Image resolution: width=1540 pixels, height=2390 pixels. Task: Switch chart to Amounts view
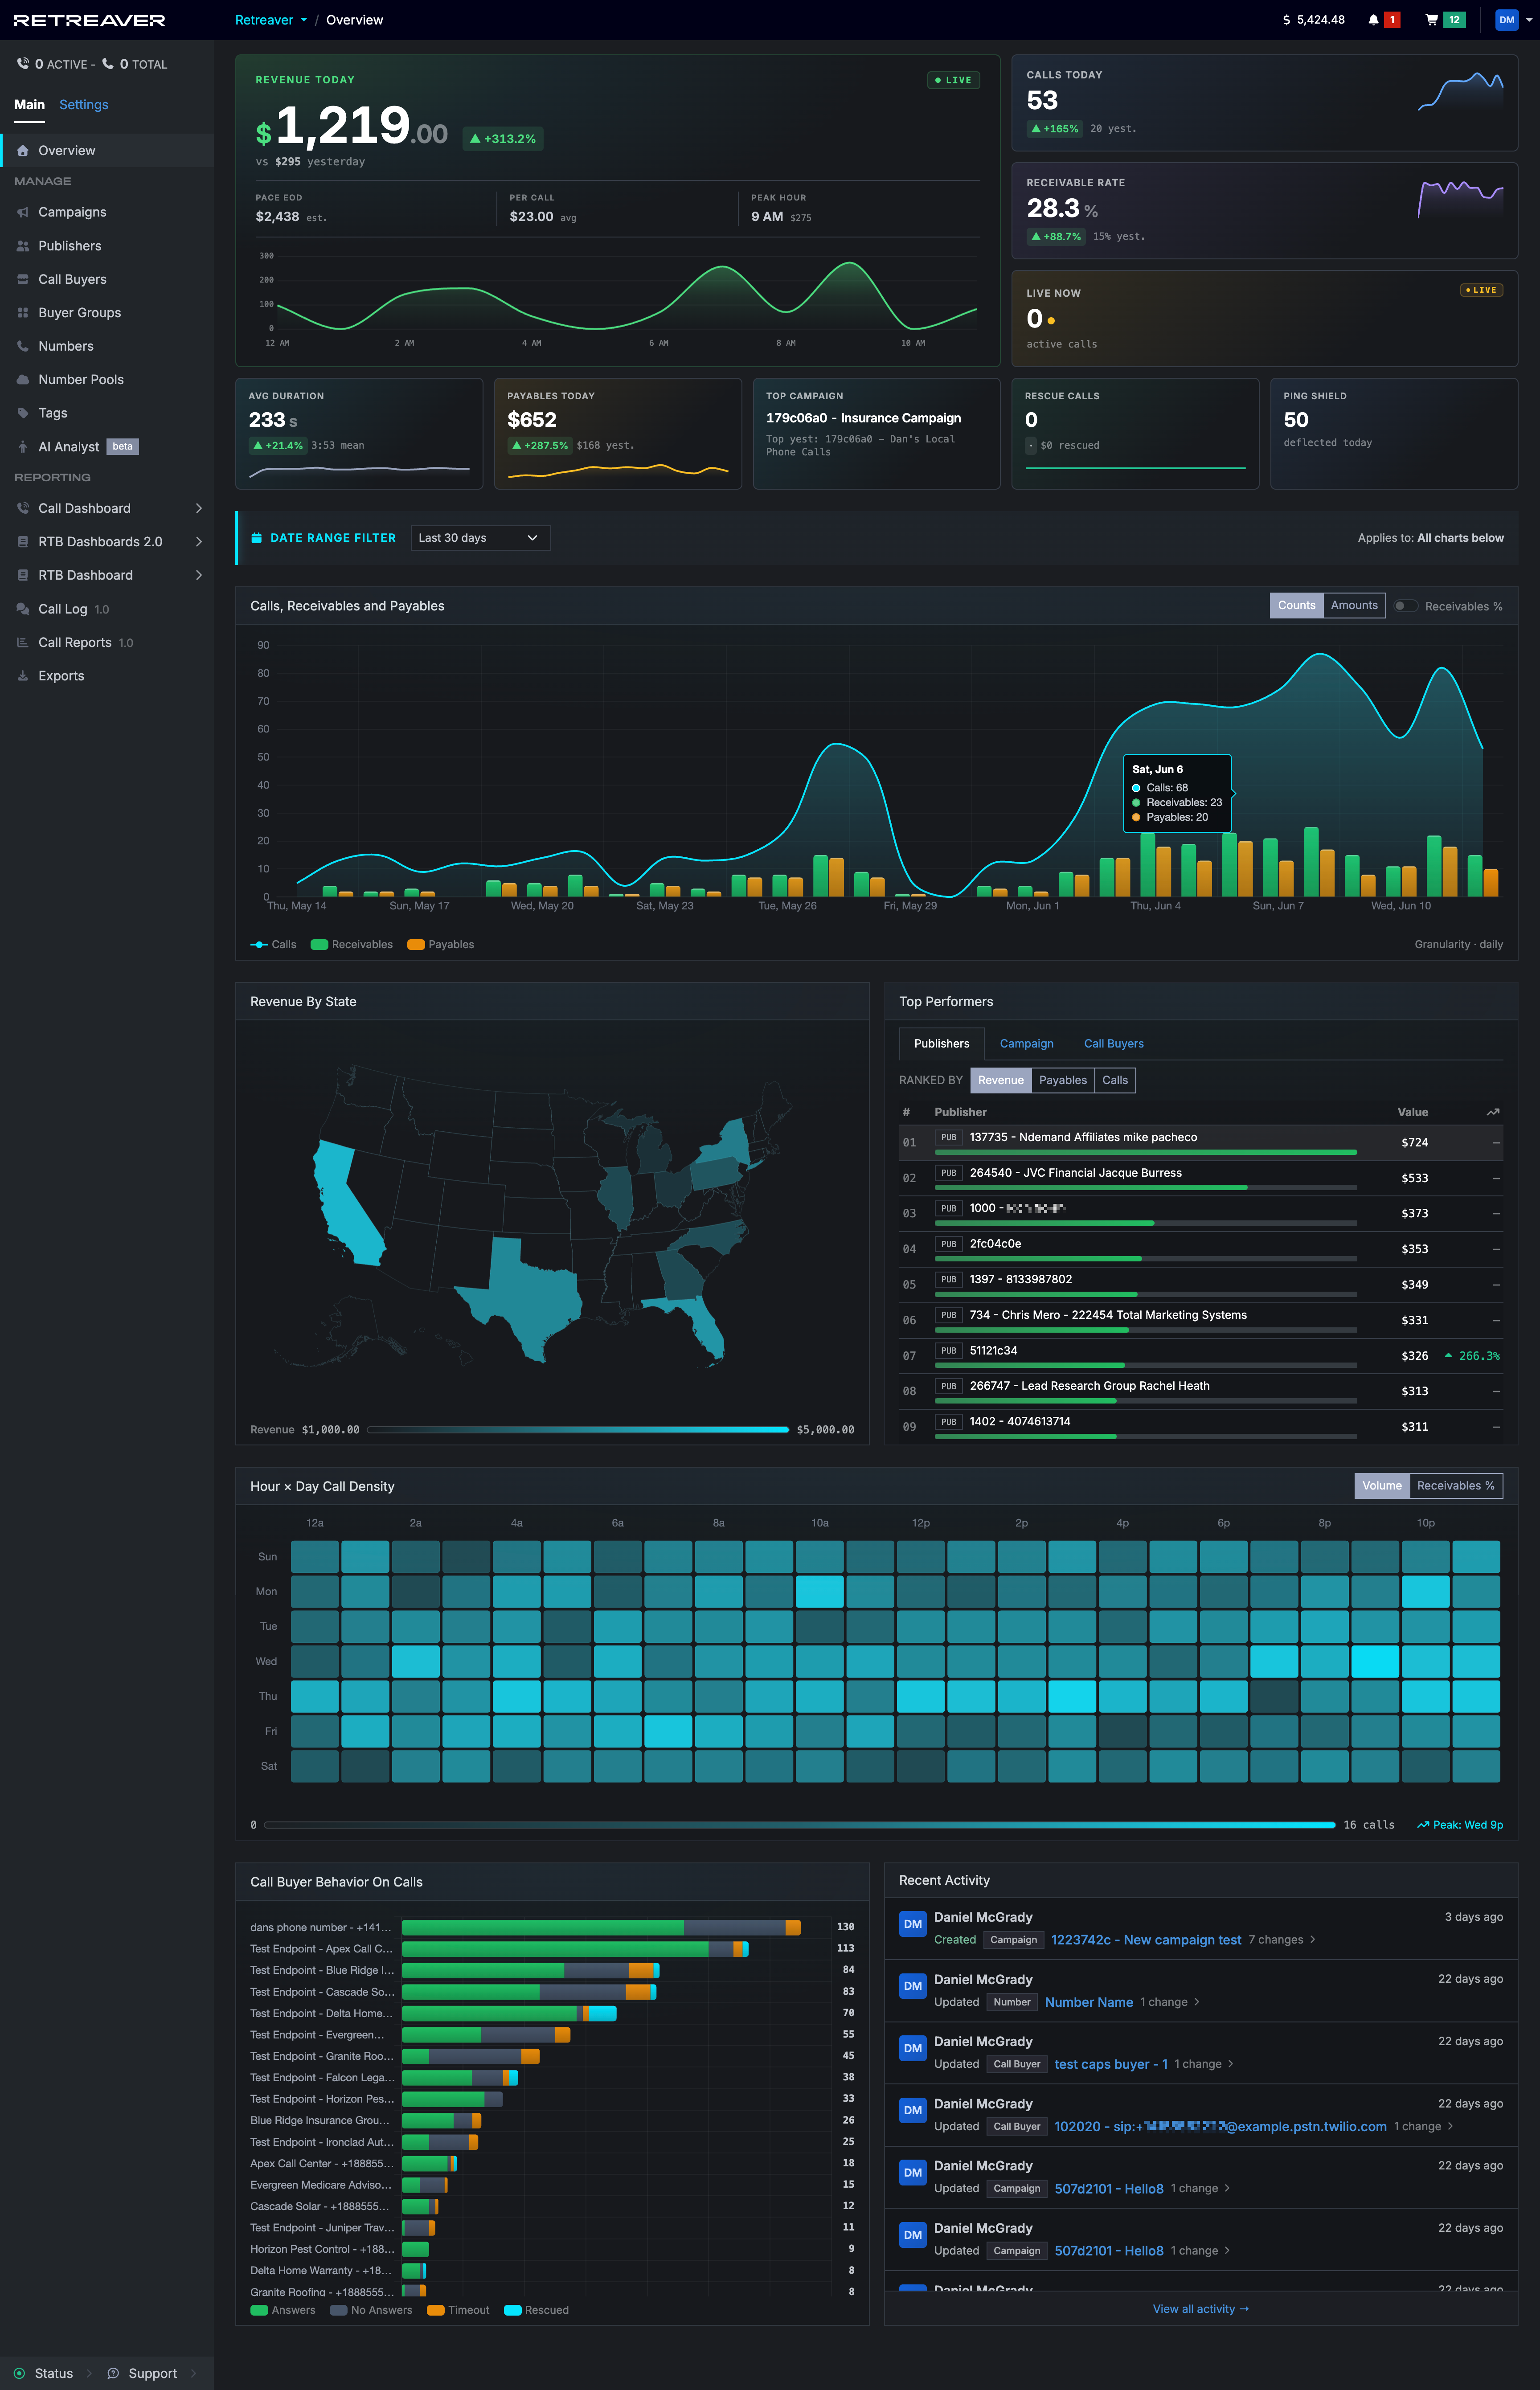(1354, 605)
